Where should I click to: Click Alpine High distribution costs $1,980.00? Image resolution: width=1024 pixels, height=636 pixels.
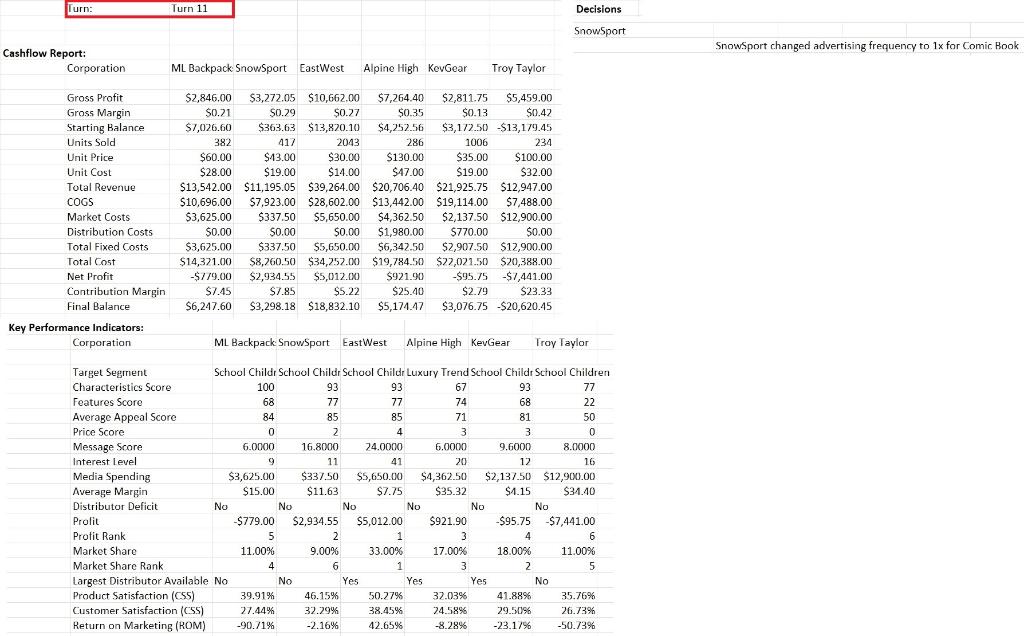[x=400, y=232]
